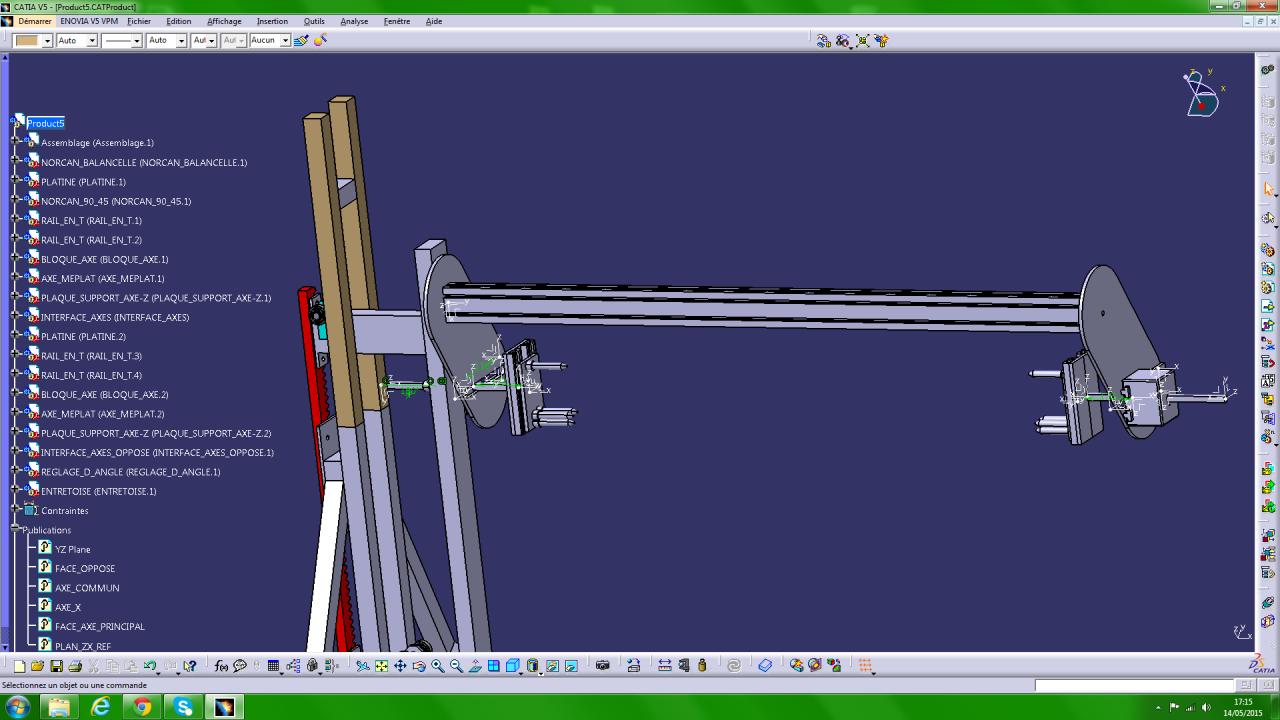Open the Windows Start menu
This screenshot has width=1280, height=720.
17,708
